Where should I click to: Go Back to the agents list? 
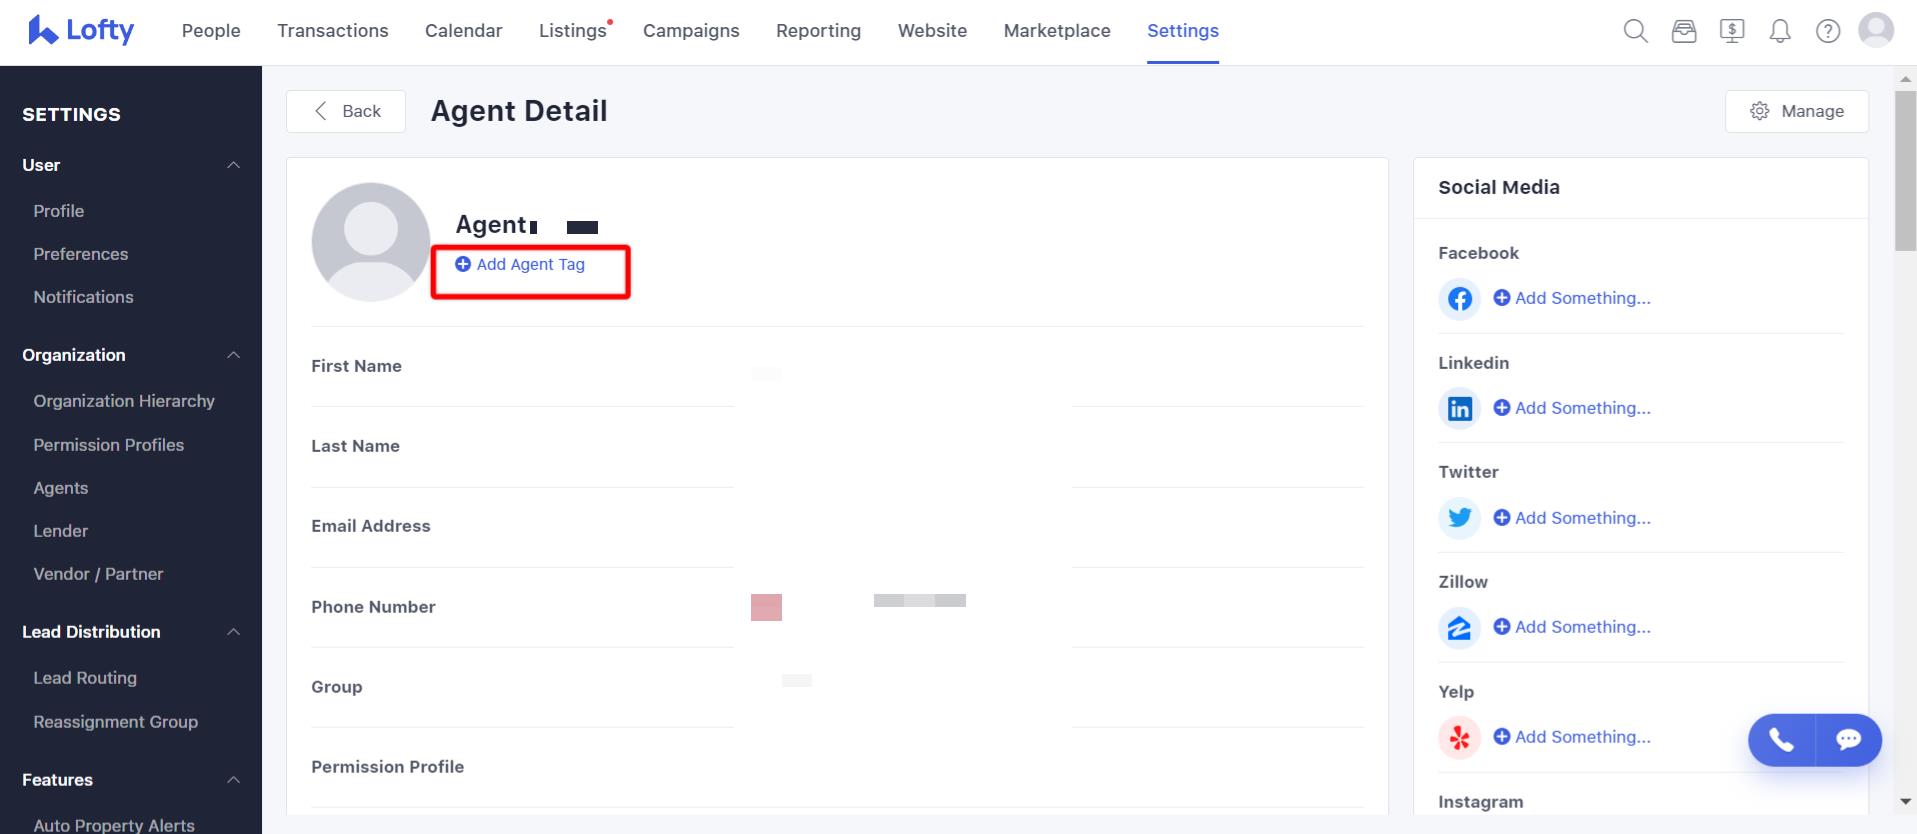tap(346, 111)
